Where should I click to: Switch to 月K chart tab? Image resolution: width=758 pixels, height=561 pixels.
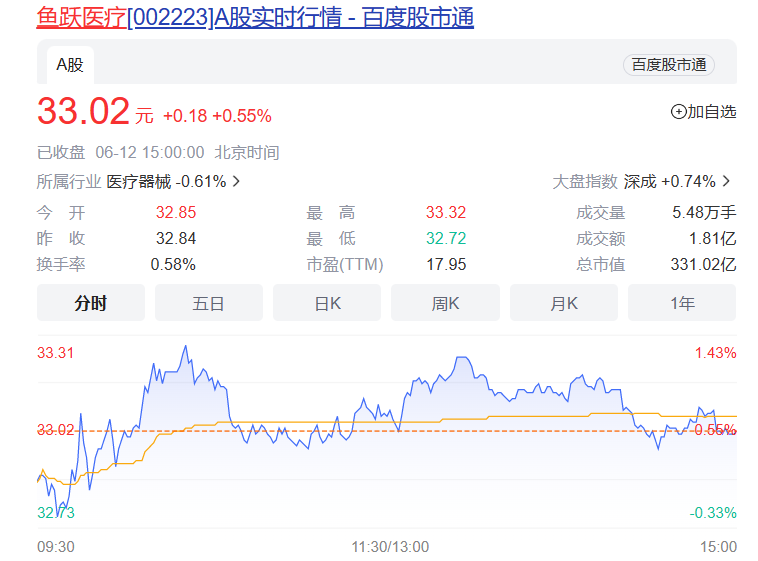tap(564, 303)
